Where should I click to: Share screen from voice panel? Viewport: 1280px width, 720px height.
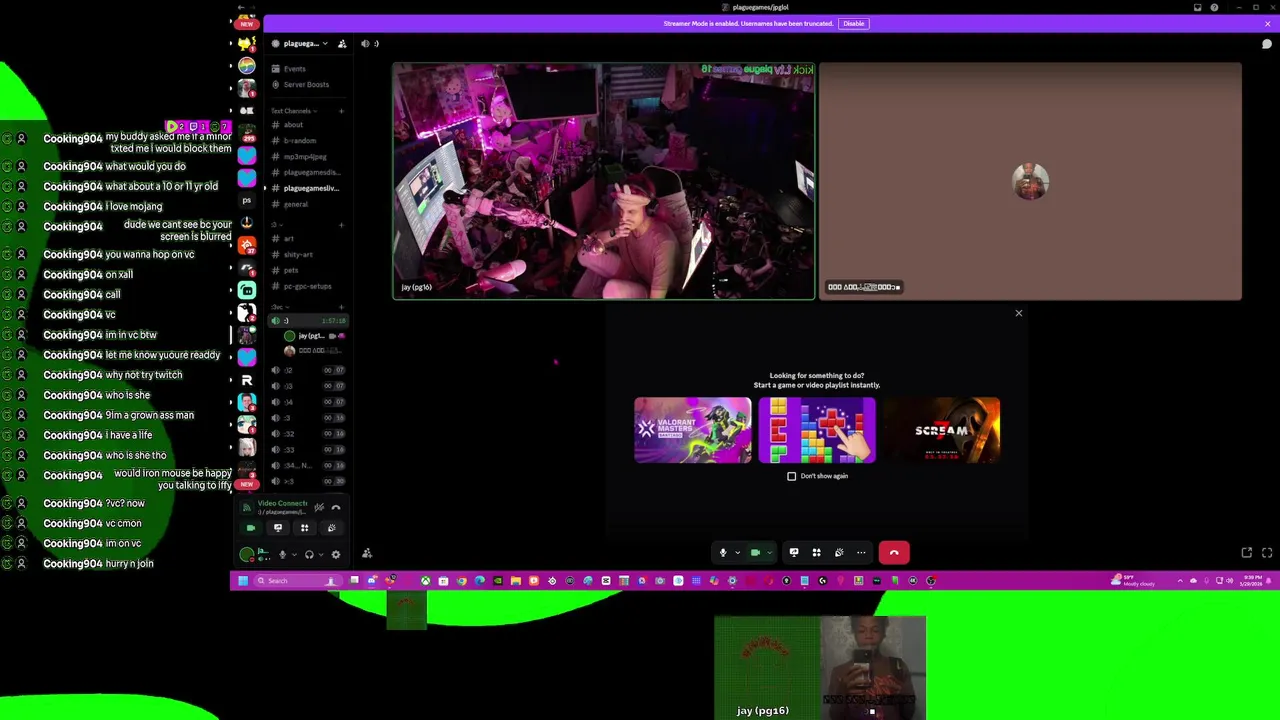(278, 528)
